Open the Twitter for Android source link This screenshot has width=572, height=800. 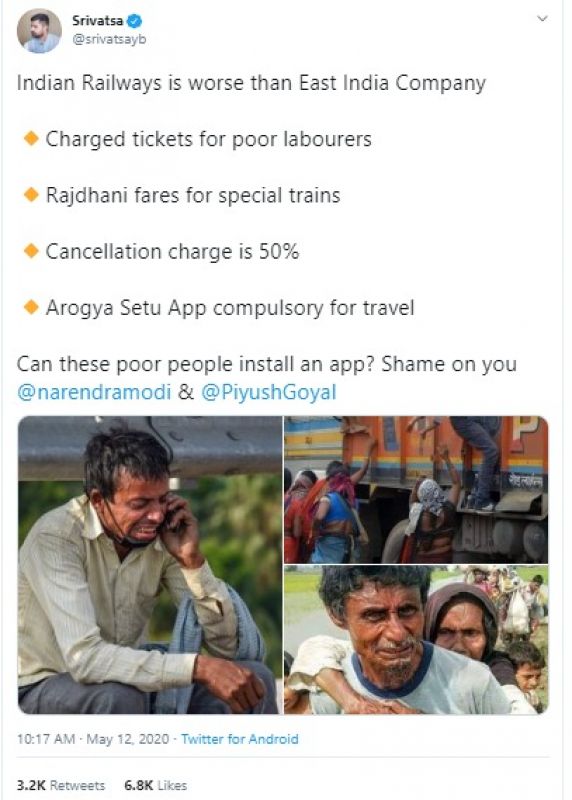239,739
